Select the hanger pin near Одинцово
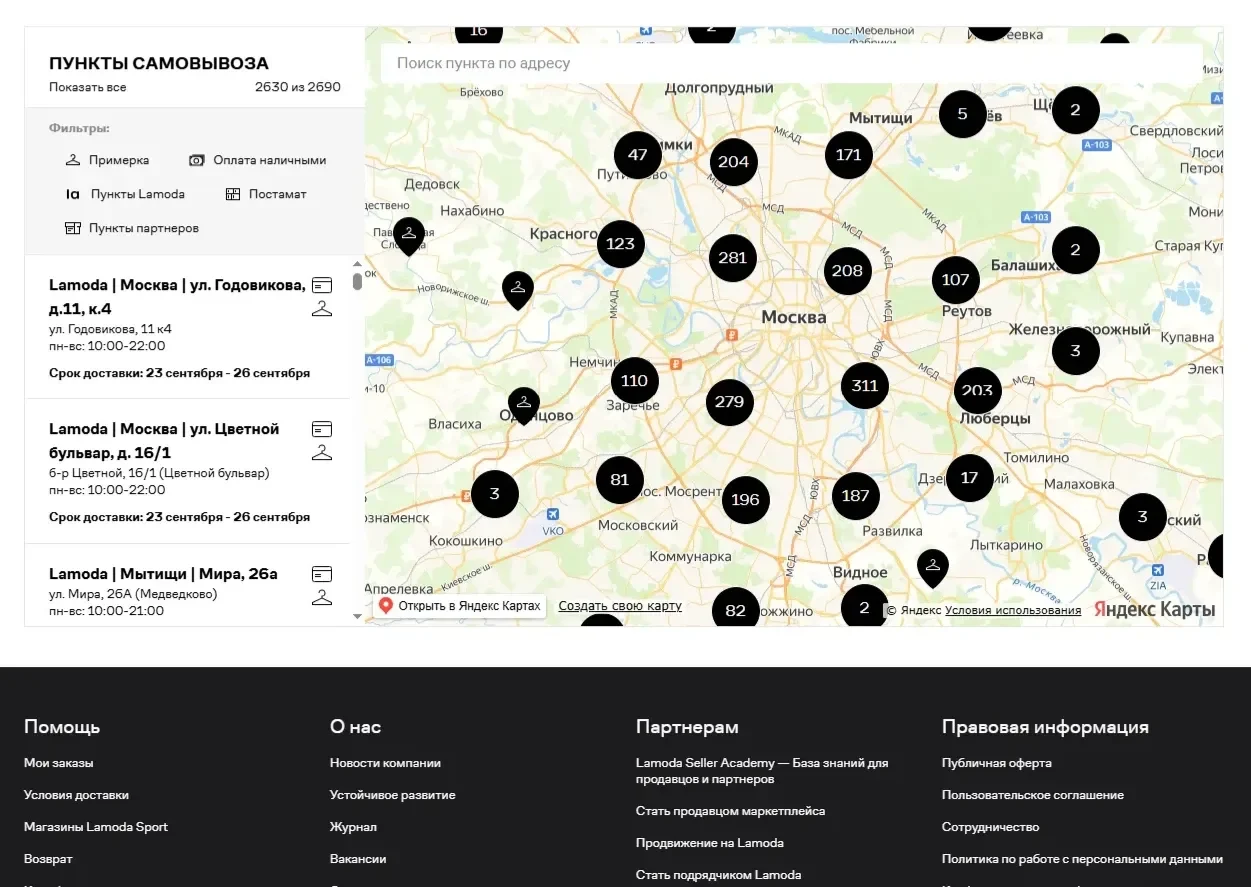Screen dimensions: 1251x887 (524, 405)
